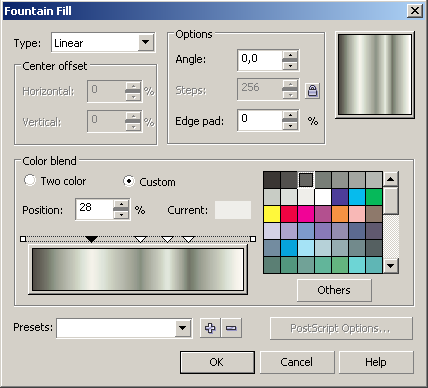This screenshot has width=428, height=388.
Task: Click the Edge pad input field
Action: coord(260,120)
